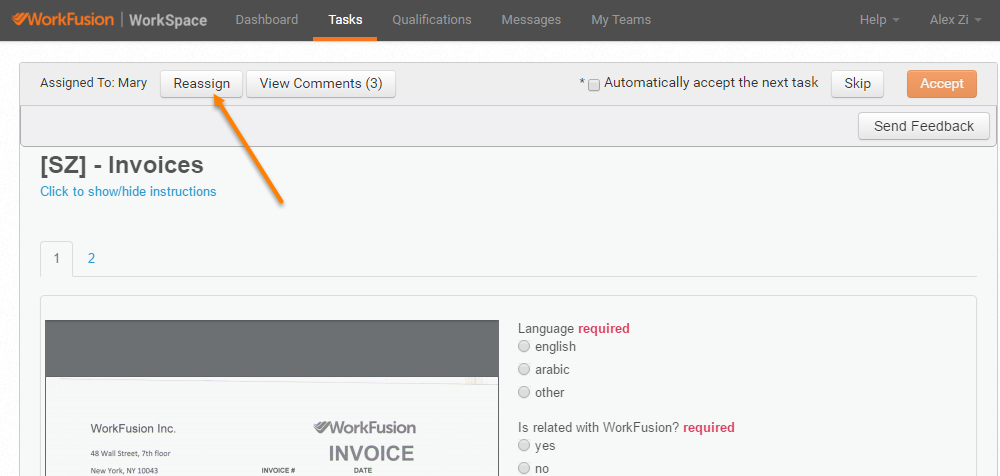Click the invoice document preview image
The height and width of the screenshot is (476, 1000).
point(272,398)
